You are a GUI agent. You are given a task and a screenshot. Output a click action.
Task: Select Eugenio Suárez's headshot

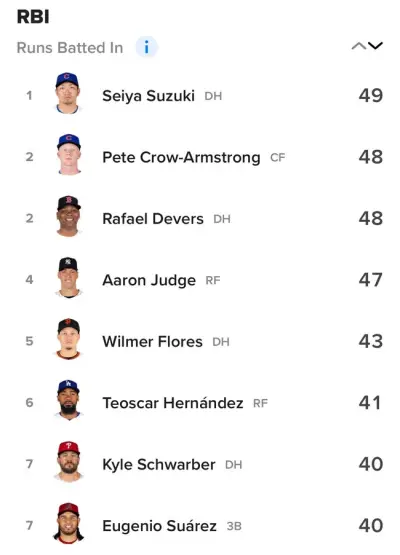pos(68,523)
